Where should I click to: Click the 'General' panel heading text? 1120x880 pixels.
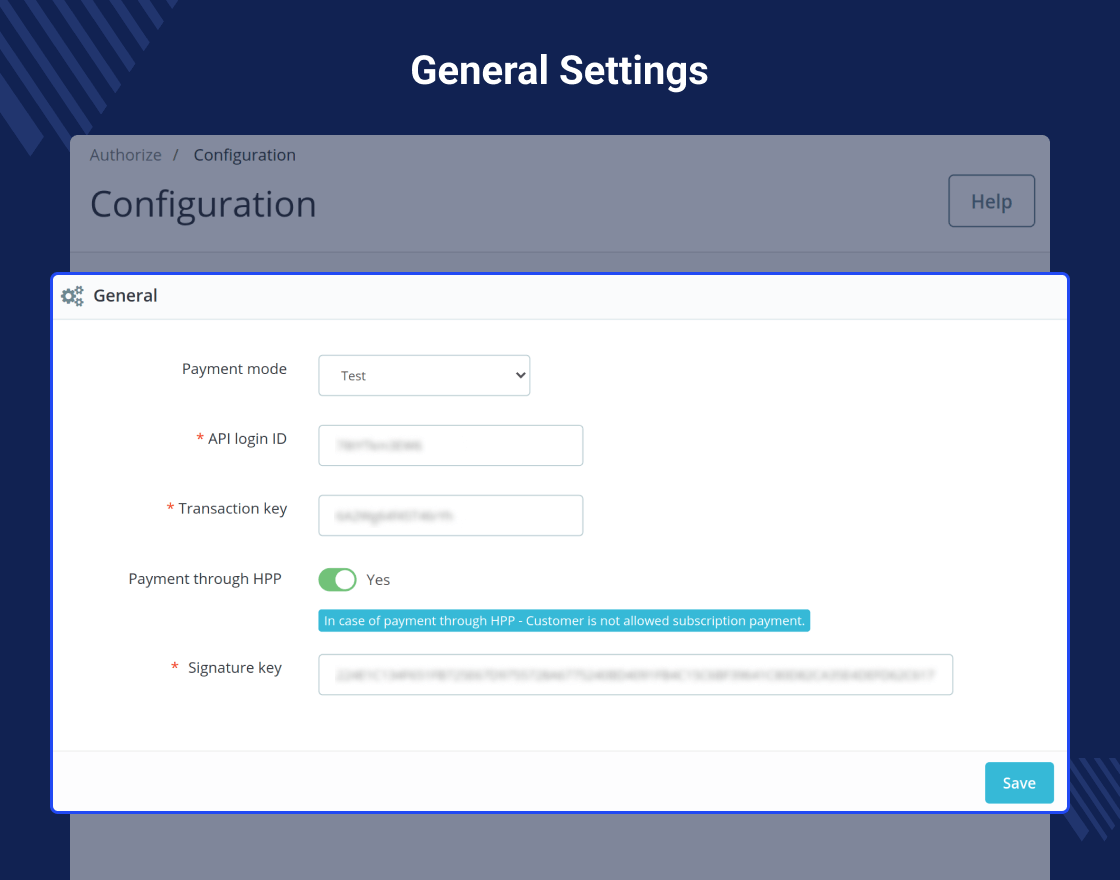pyautogui.click(x=125, y=296)
